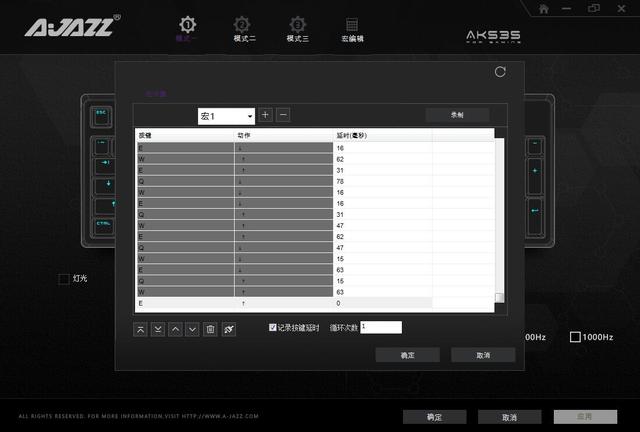The image size is (640, 432).
Task: Delete selected rows with trash icon
Action: [210, 329]
